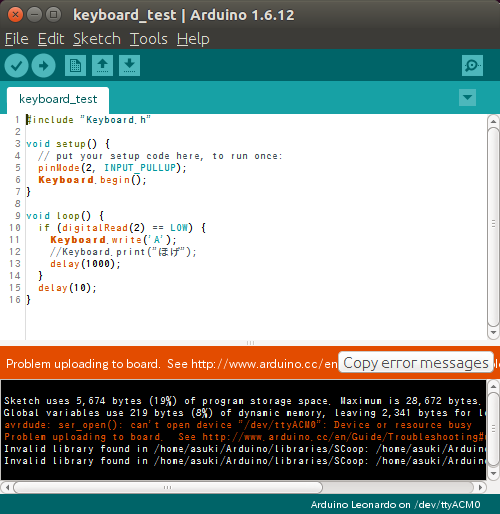Click the console horizontal scrollbar left arrow

(x=7, y=487)
